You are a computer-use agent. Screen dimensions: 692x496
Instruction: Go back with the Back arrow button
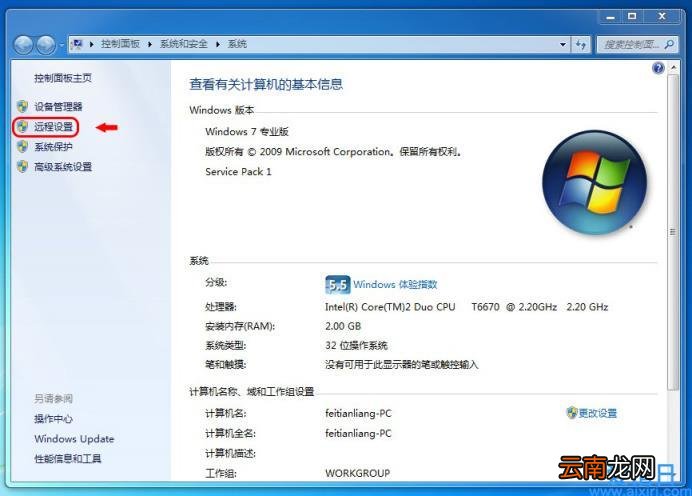[23, 45]
